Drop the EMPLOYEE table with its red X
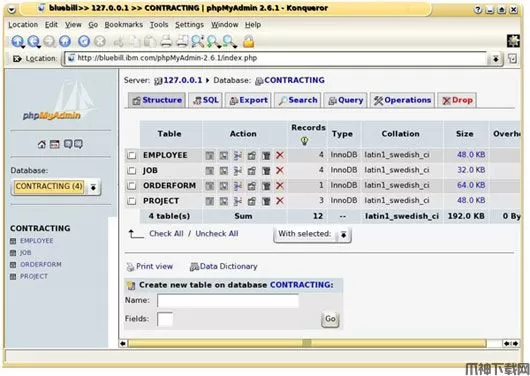 click(x=280, y=155)
